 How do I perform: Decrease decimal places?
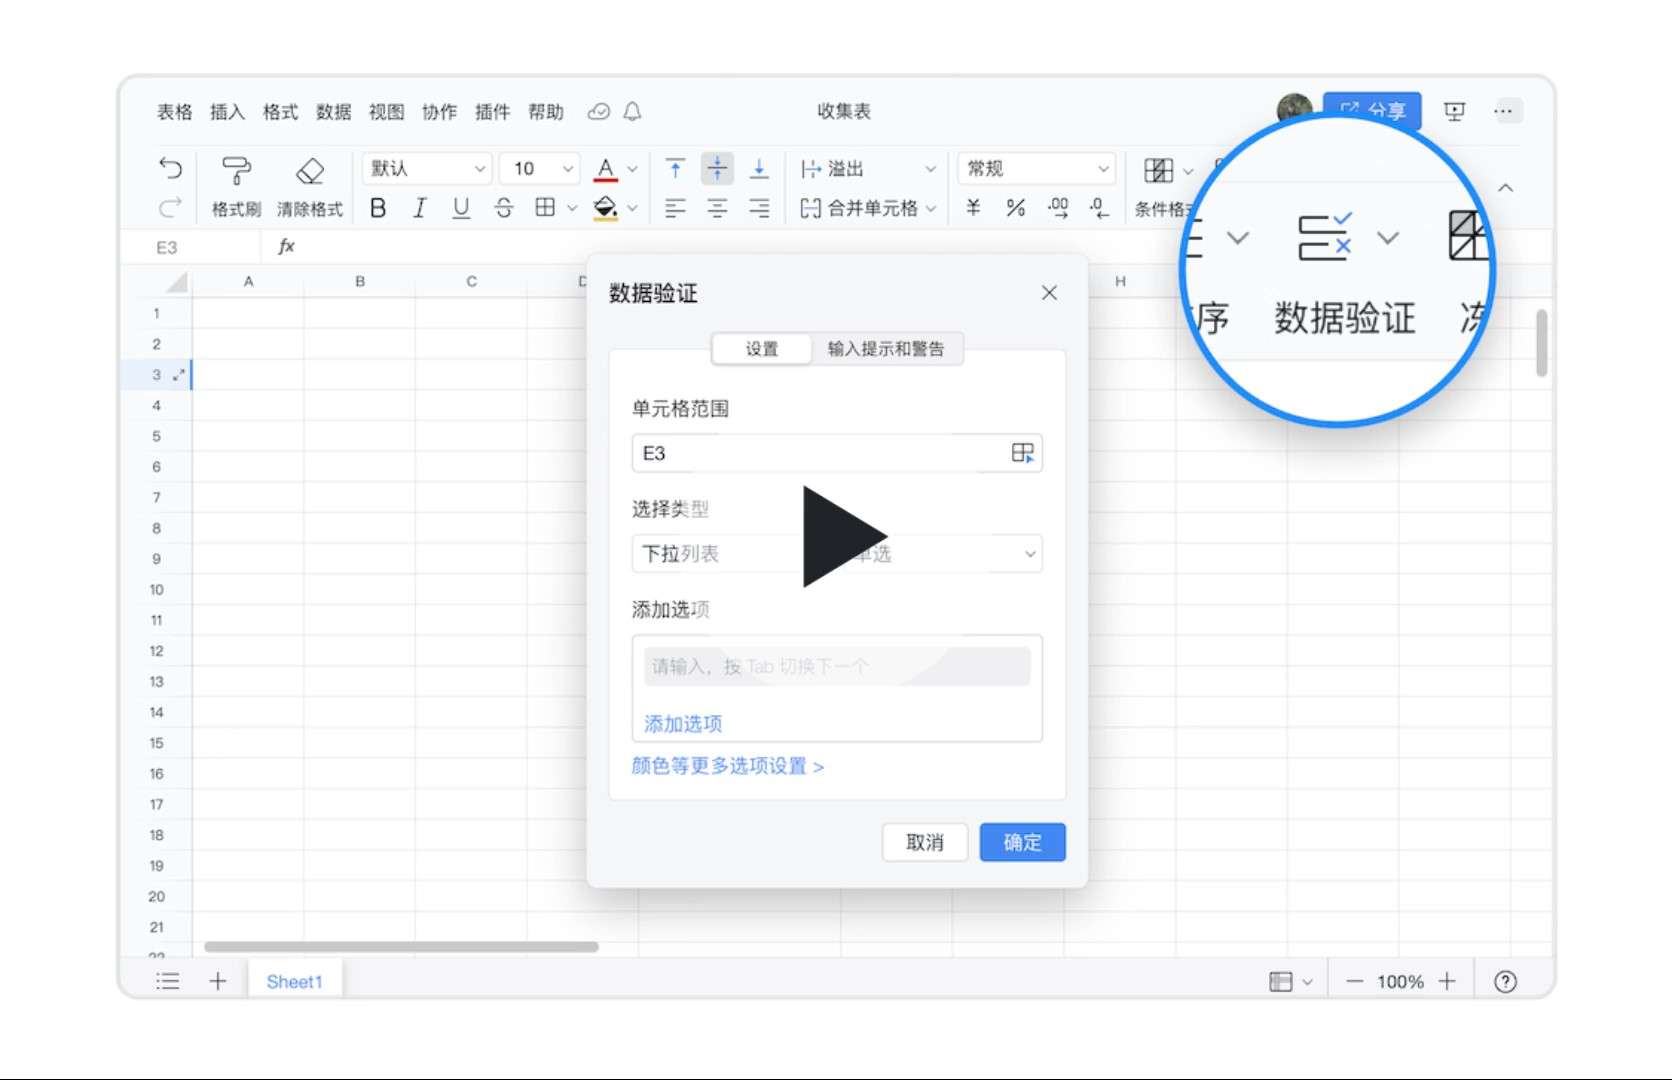click(x=1099, y=208)
